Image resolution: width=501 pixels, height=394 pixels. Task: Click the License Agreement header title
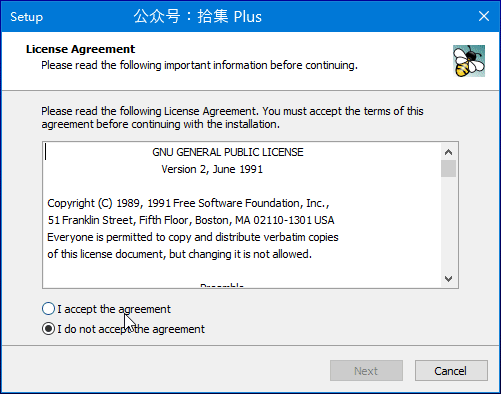point(80,49)
